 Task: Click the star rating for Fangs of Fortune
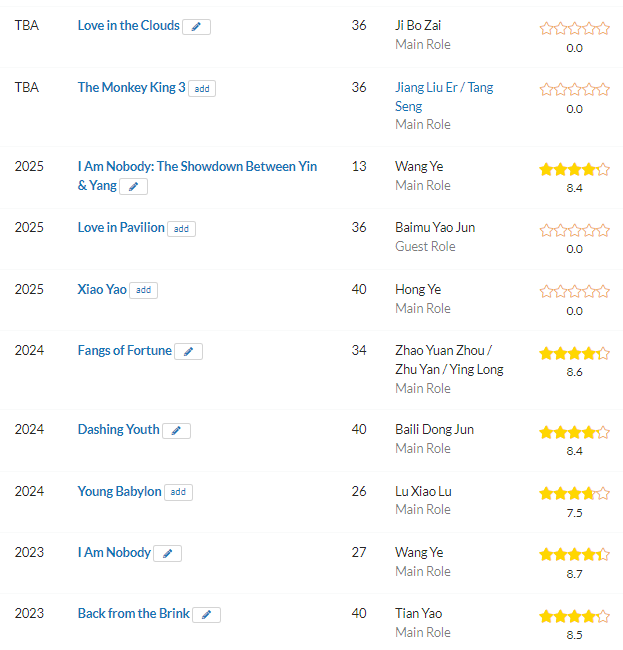point(575,354)
